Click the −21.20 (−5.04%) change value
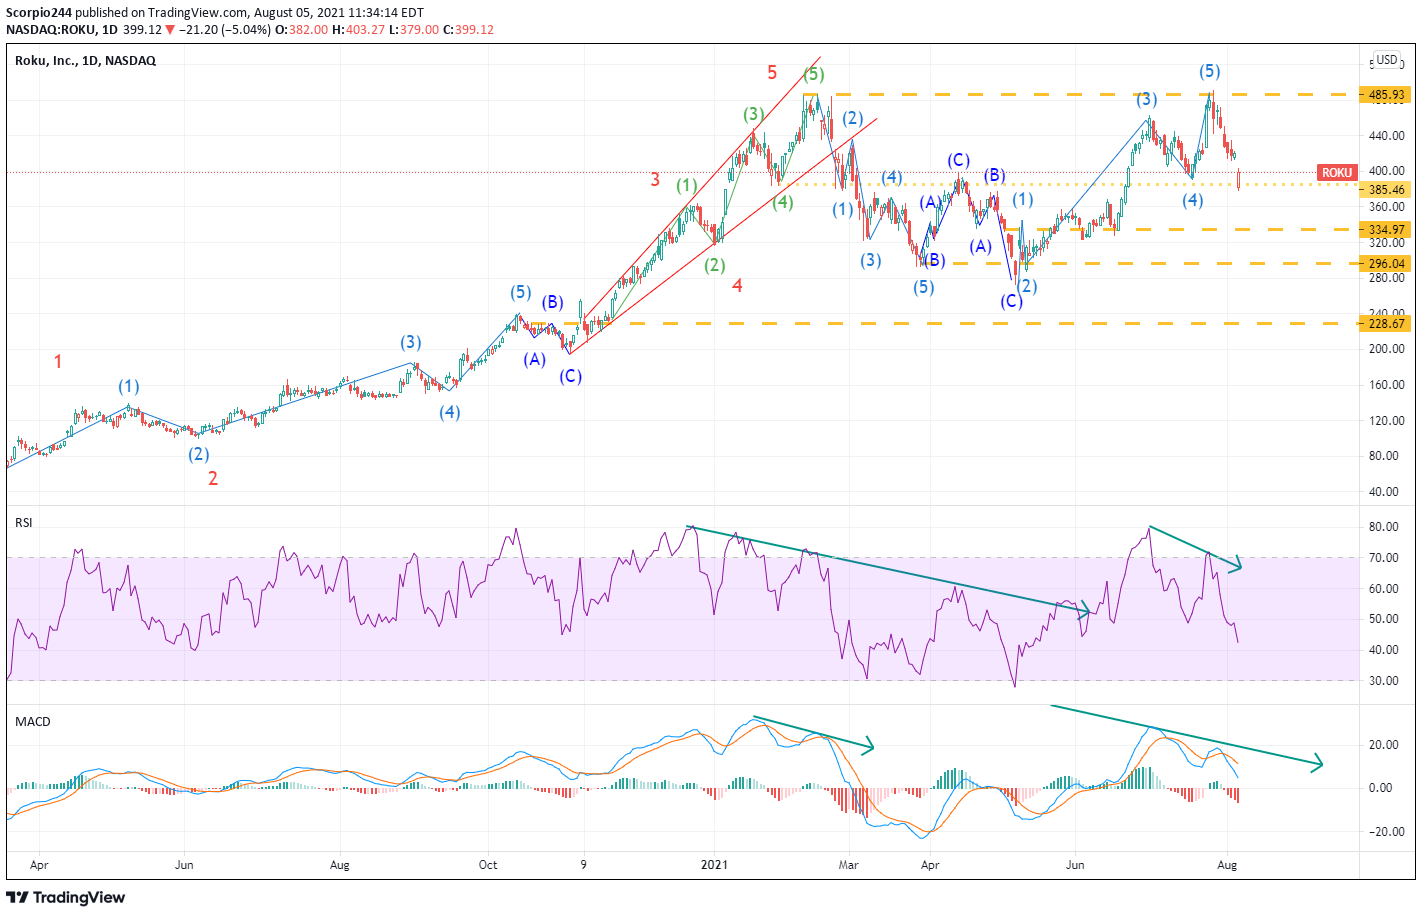Screen dimensions: 1422x916 [225, 29]
